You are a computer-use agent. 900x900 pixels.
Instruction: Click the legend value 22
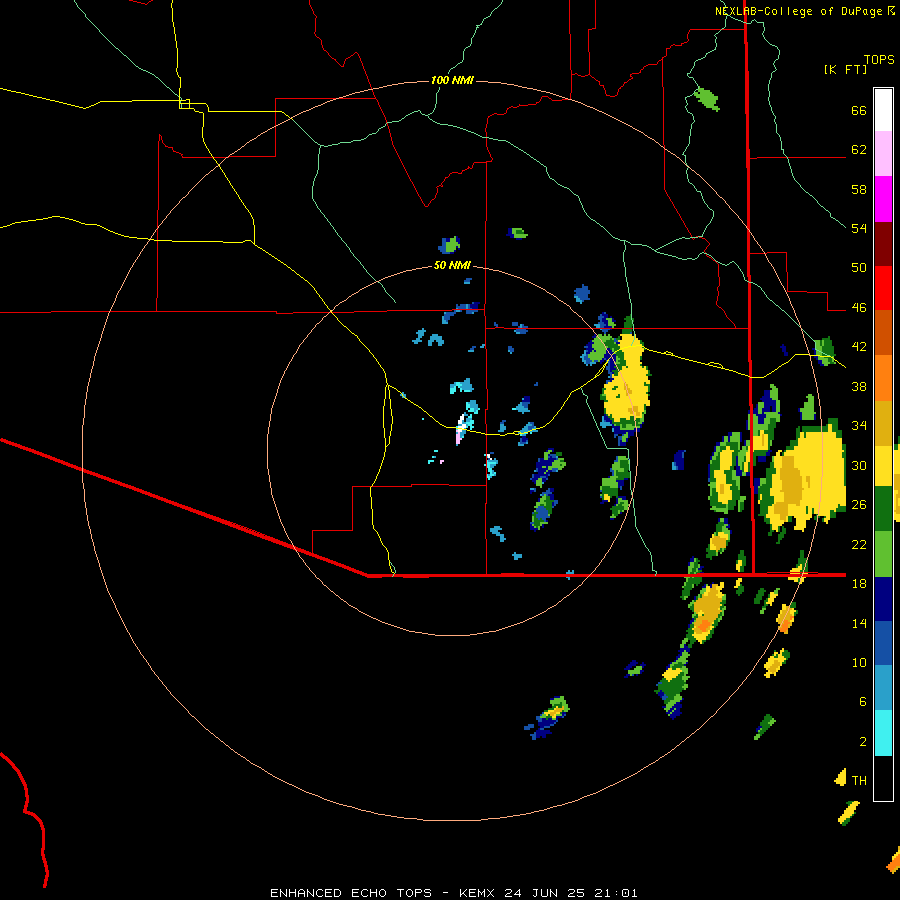(859, 544)
